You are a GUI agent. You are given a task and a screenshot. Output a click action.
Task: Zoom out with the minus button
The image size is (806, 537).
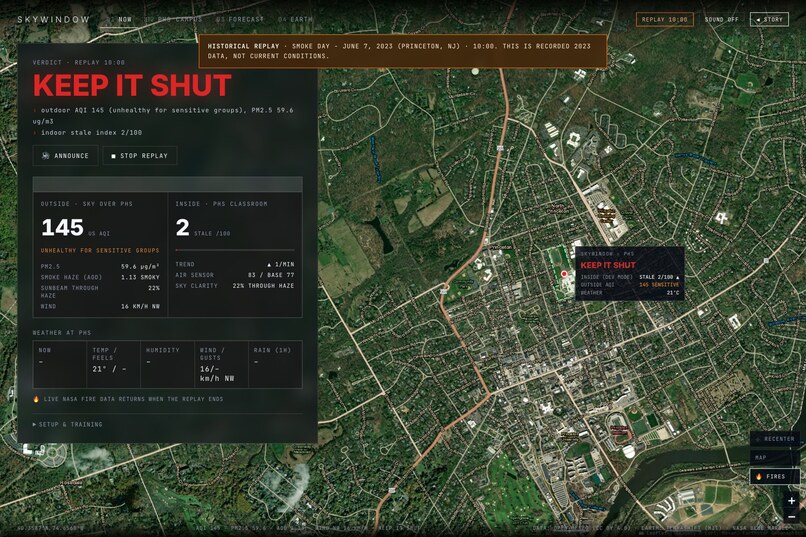tap(791, 516)
